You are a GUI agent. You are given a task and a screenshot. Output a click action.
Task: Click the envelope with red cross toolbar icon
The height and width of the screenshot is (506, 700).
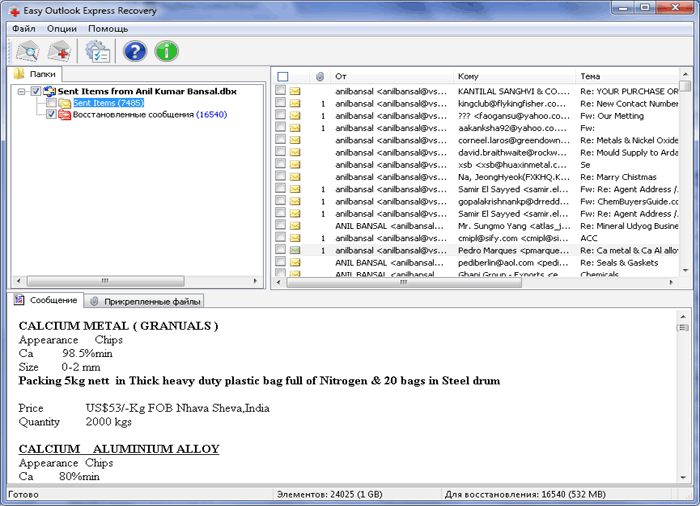[61, 51]
